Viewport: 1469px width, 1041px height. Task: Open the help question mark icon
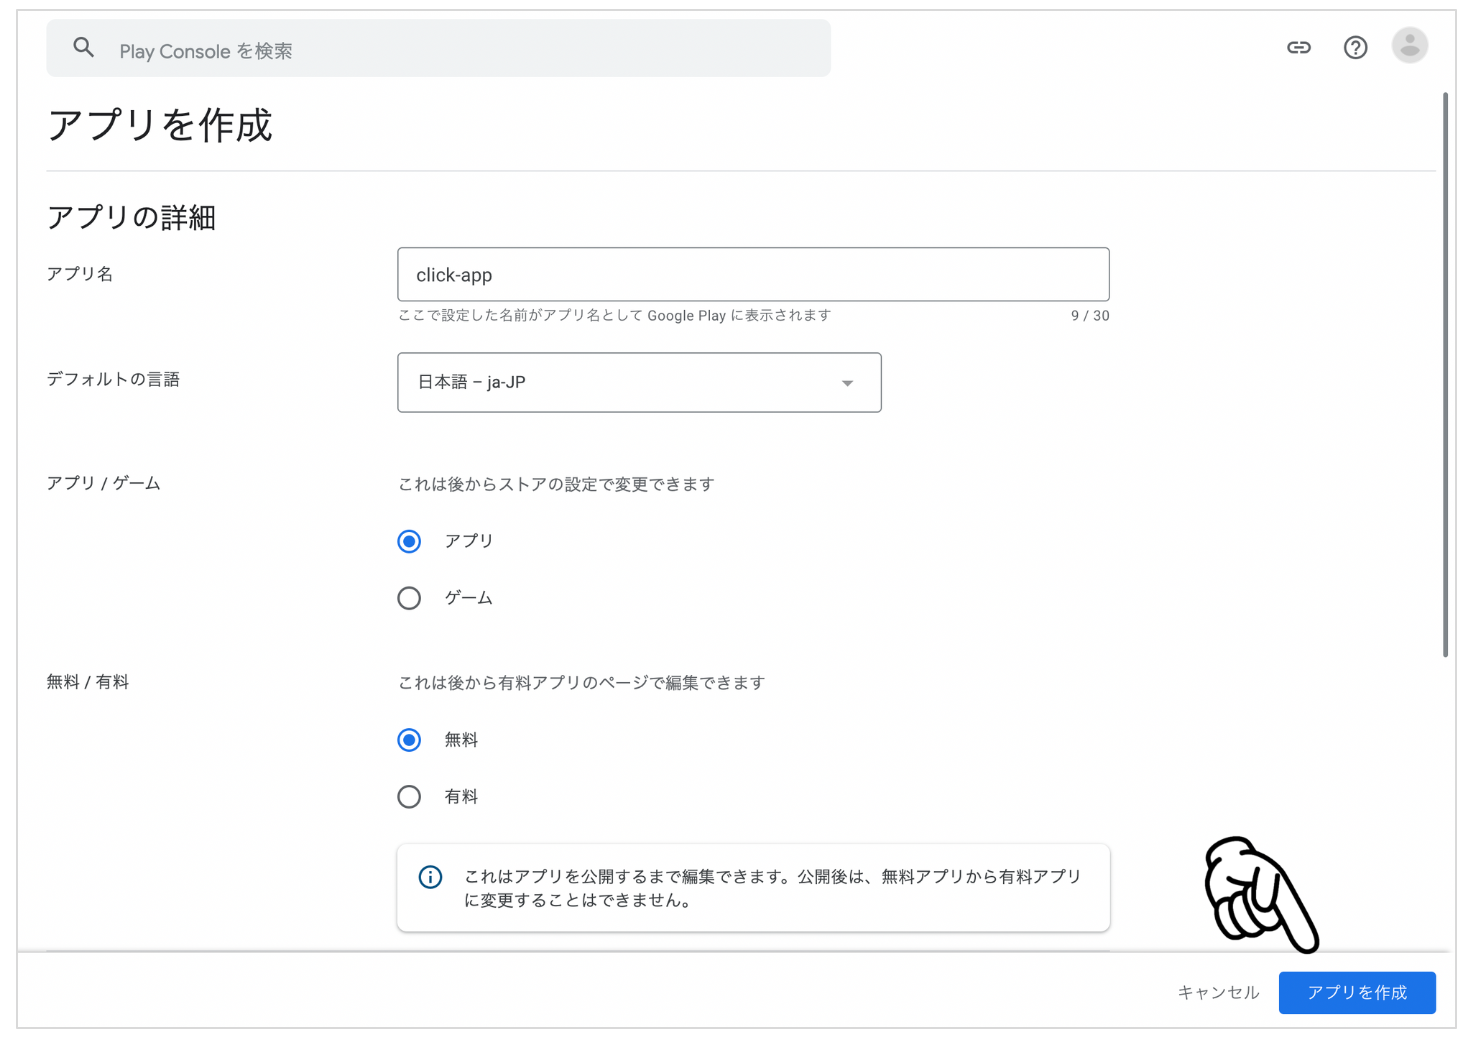click(x=1355, y=47)
